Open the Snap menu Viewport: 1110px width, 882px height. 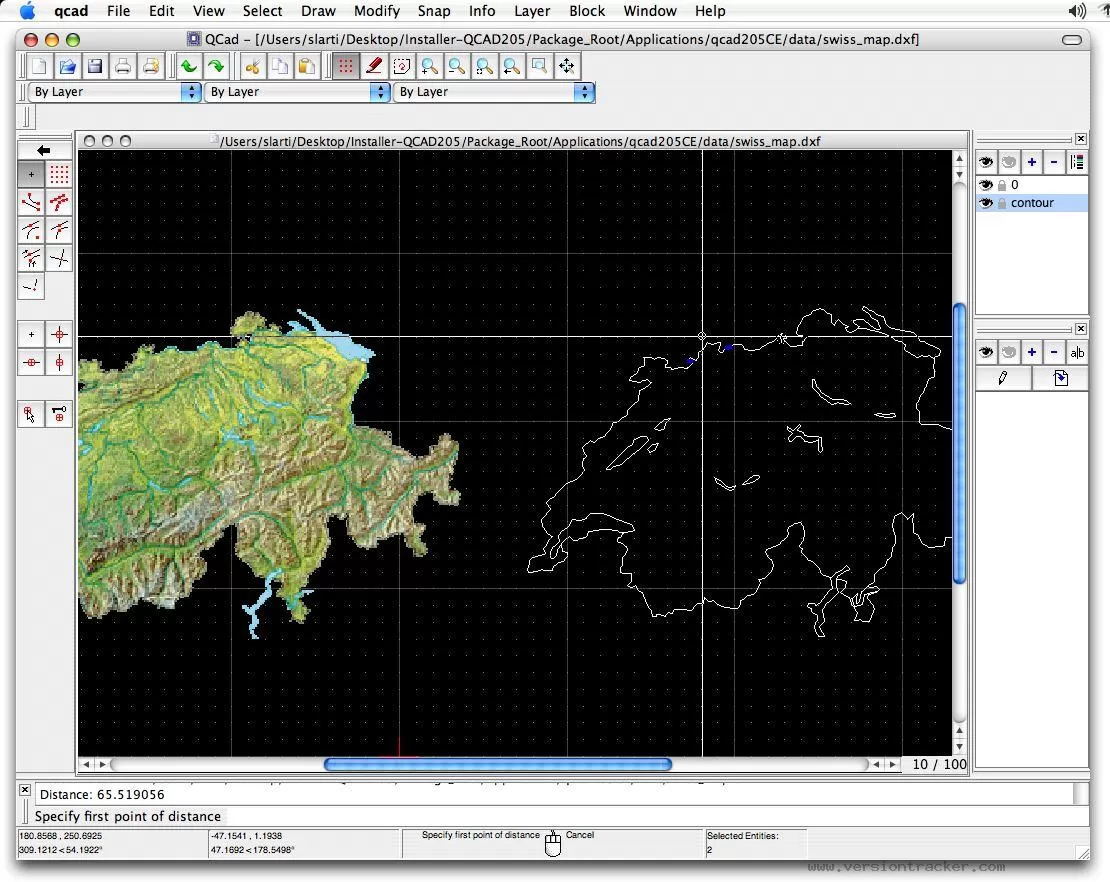434,11
